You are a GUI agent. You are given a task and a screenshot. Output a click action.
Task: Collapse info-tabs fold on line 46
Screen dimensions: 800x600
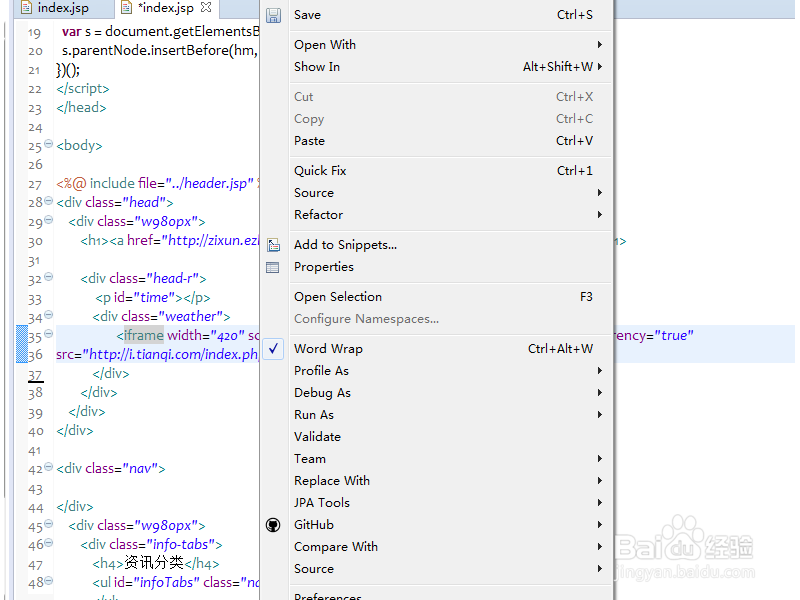pos(48,543)
